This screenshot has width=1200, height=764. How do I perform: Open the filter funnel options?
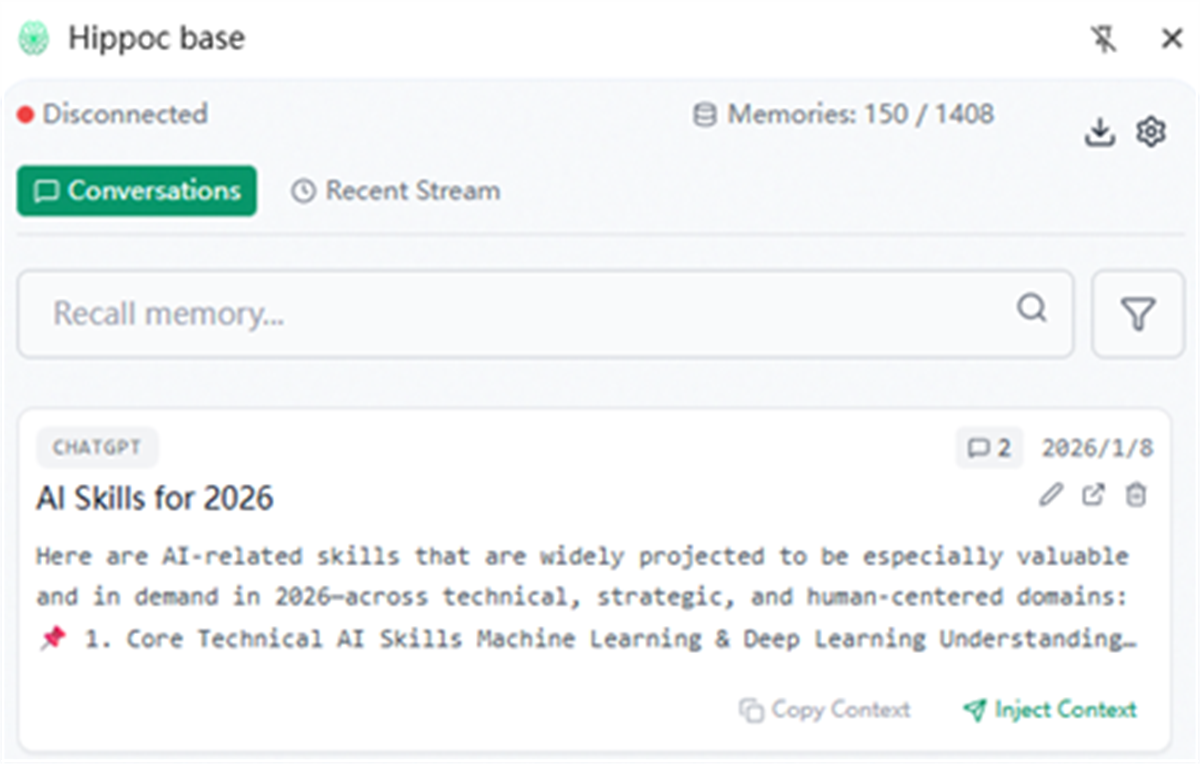1138,314
